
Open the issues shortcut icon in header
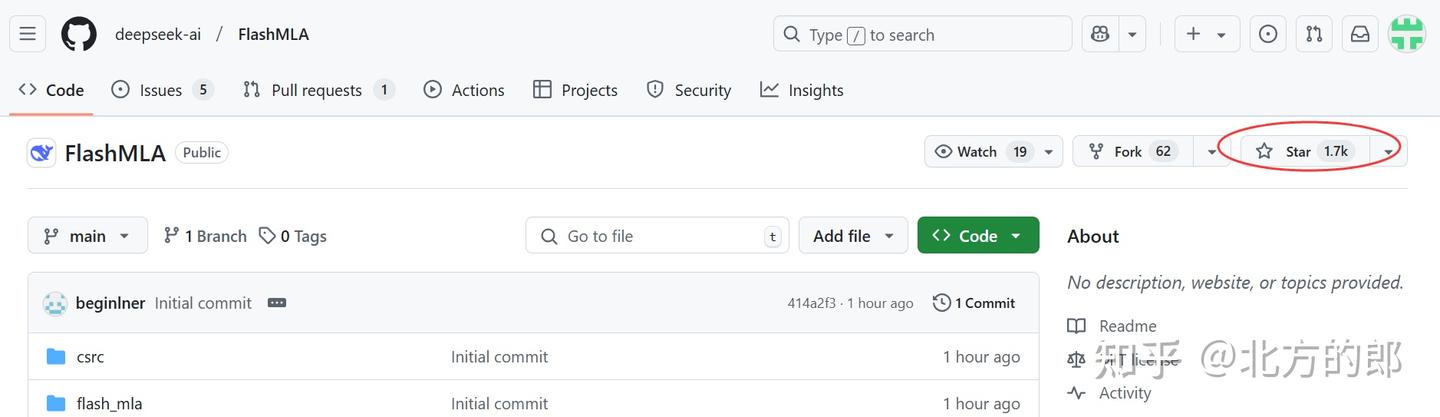click(x=1268, y=34)
